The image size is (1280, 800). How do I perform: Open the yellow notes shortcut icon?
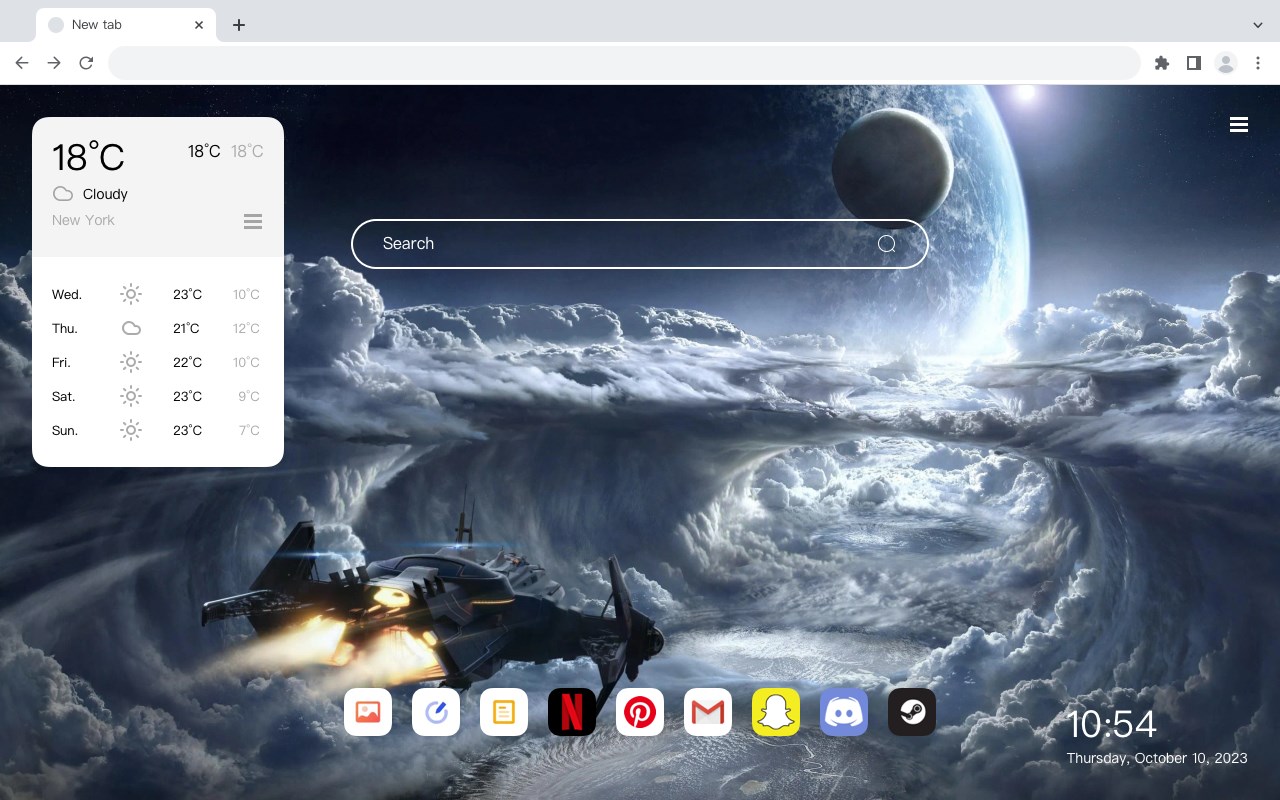(x=504, y=712)
